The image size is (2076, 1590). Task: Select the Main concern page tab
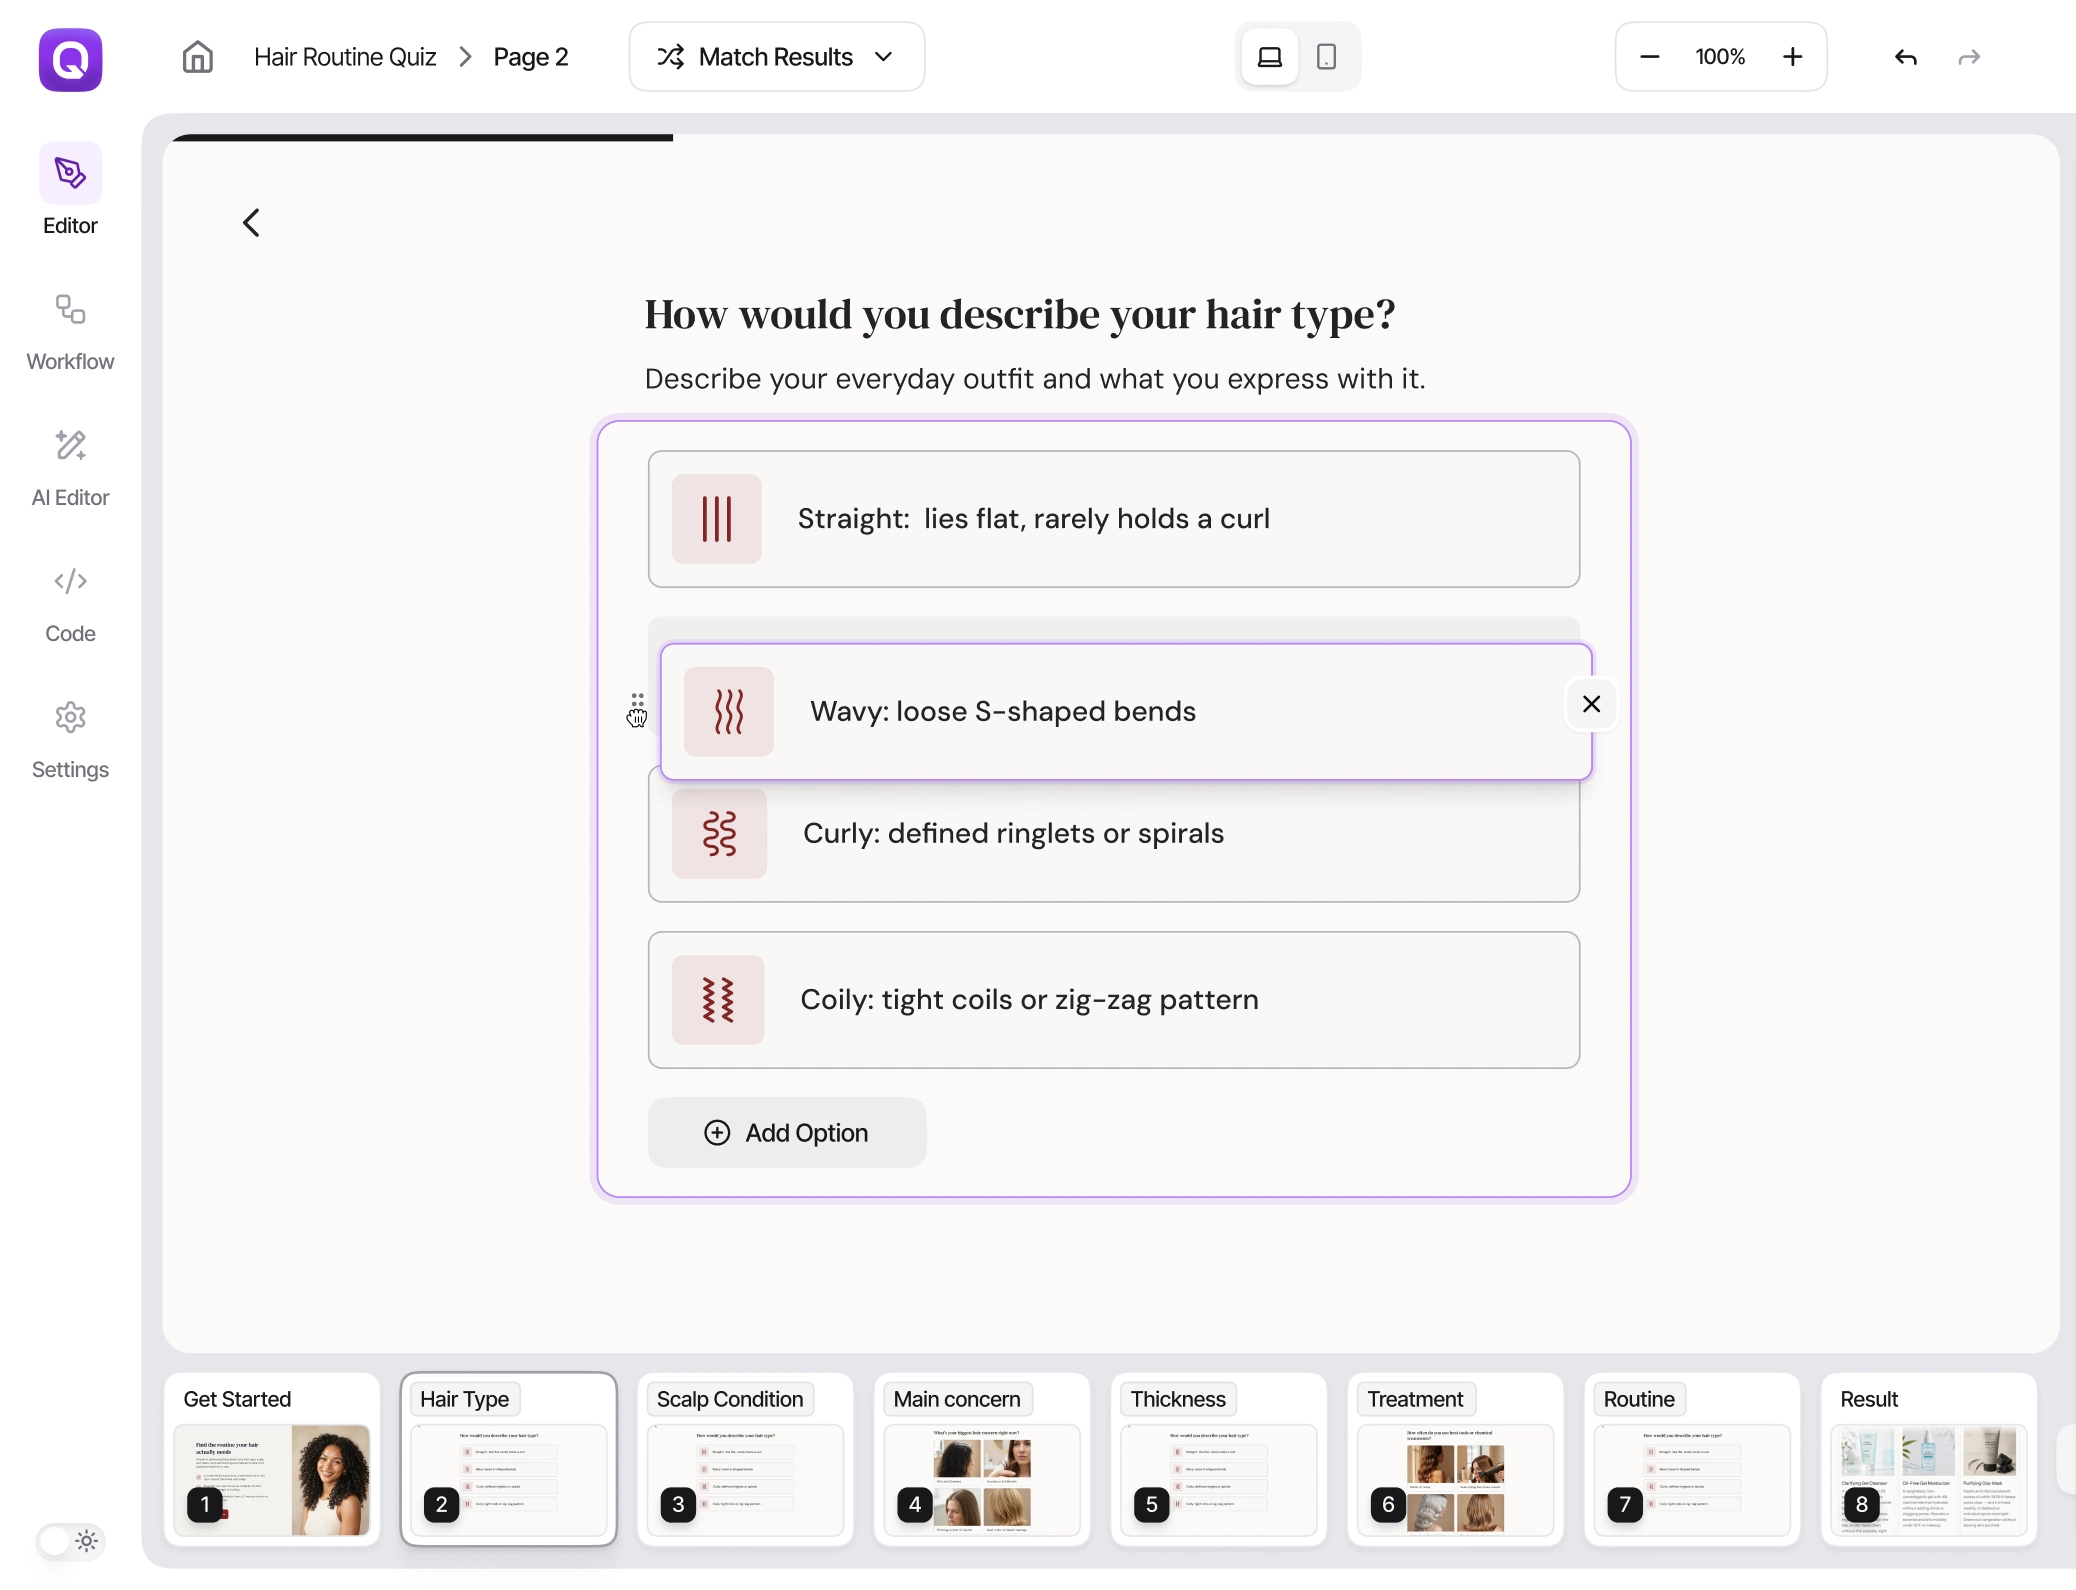coord(957,1399)
